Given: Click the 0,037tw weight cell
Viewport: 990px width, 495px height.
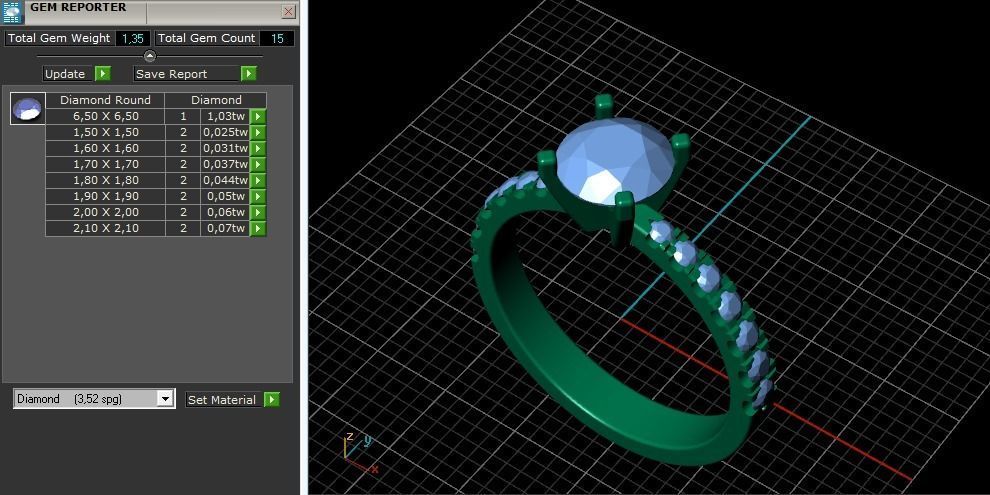Looking at the screenshot, I should (x=225, y=164).
